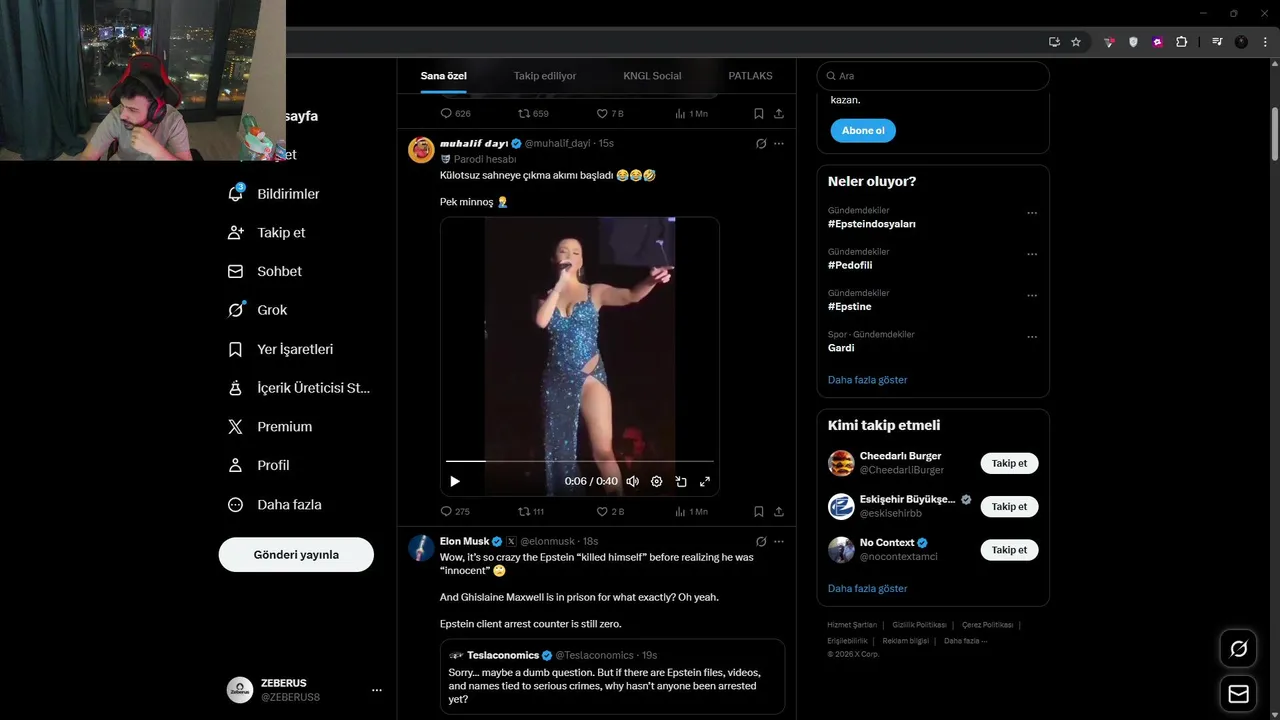This screenshot has height=720, width=1280.
Task: Open Sohbet envelope icon in sidebar
Action: click(x=236, y=271)
